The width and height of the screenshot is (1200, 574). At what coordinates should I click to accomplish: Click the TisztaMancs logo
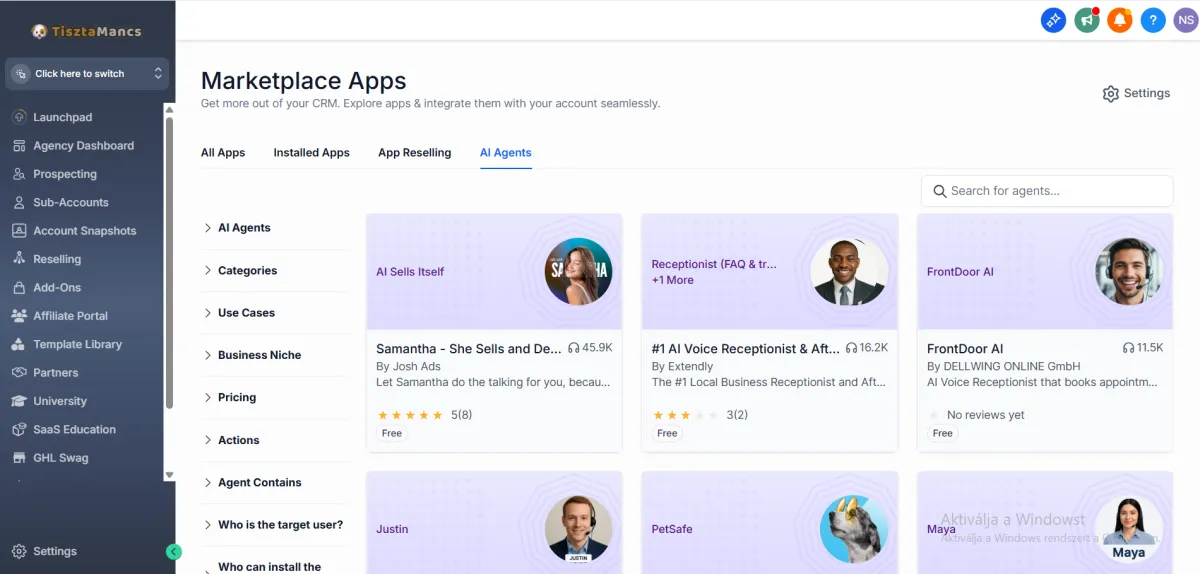pos(86,31)
